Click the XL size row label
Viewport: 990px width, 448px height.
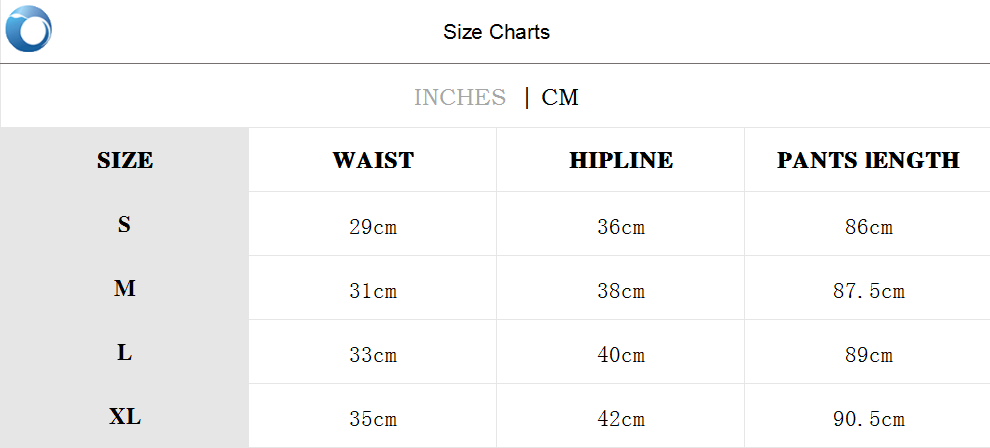(124, 417)
